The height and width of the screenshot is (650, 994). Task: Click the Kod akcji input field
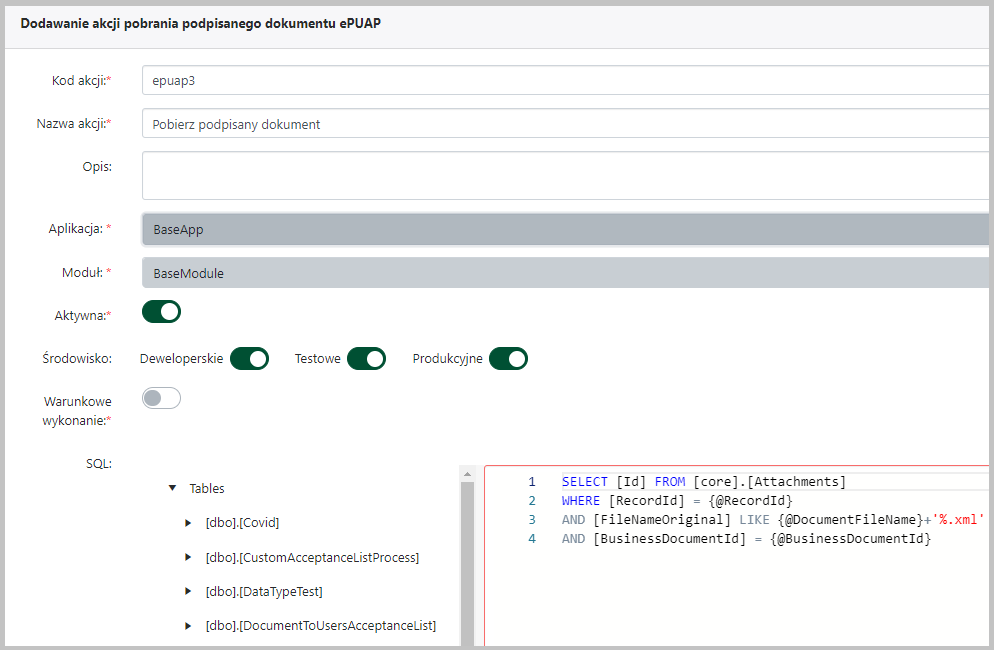565,81
